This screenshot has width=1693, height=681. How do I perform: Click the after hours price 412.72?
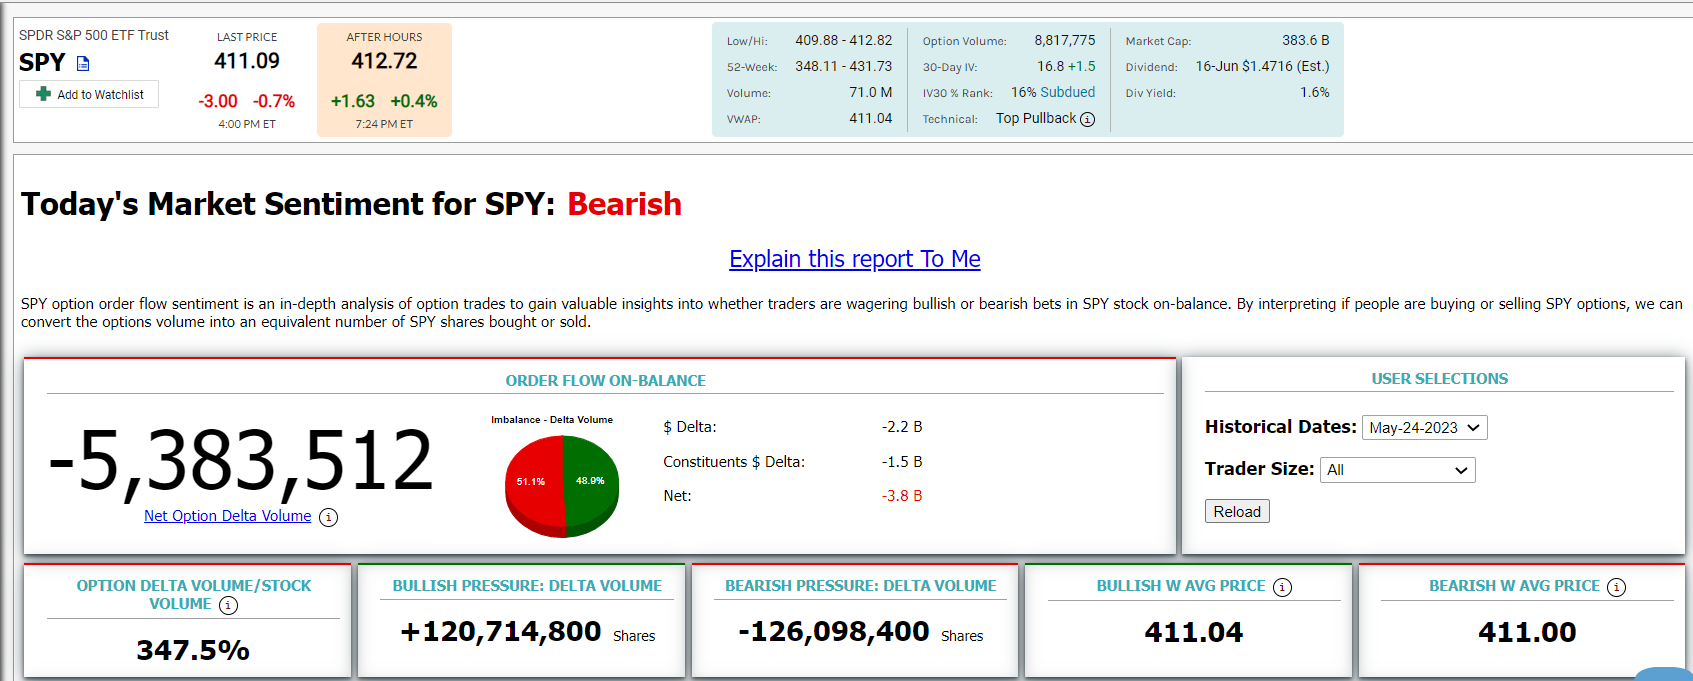(x=384, y=61)
